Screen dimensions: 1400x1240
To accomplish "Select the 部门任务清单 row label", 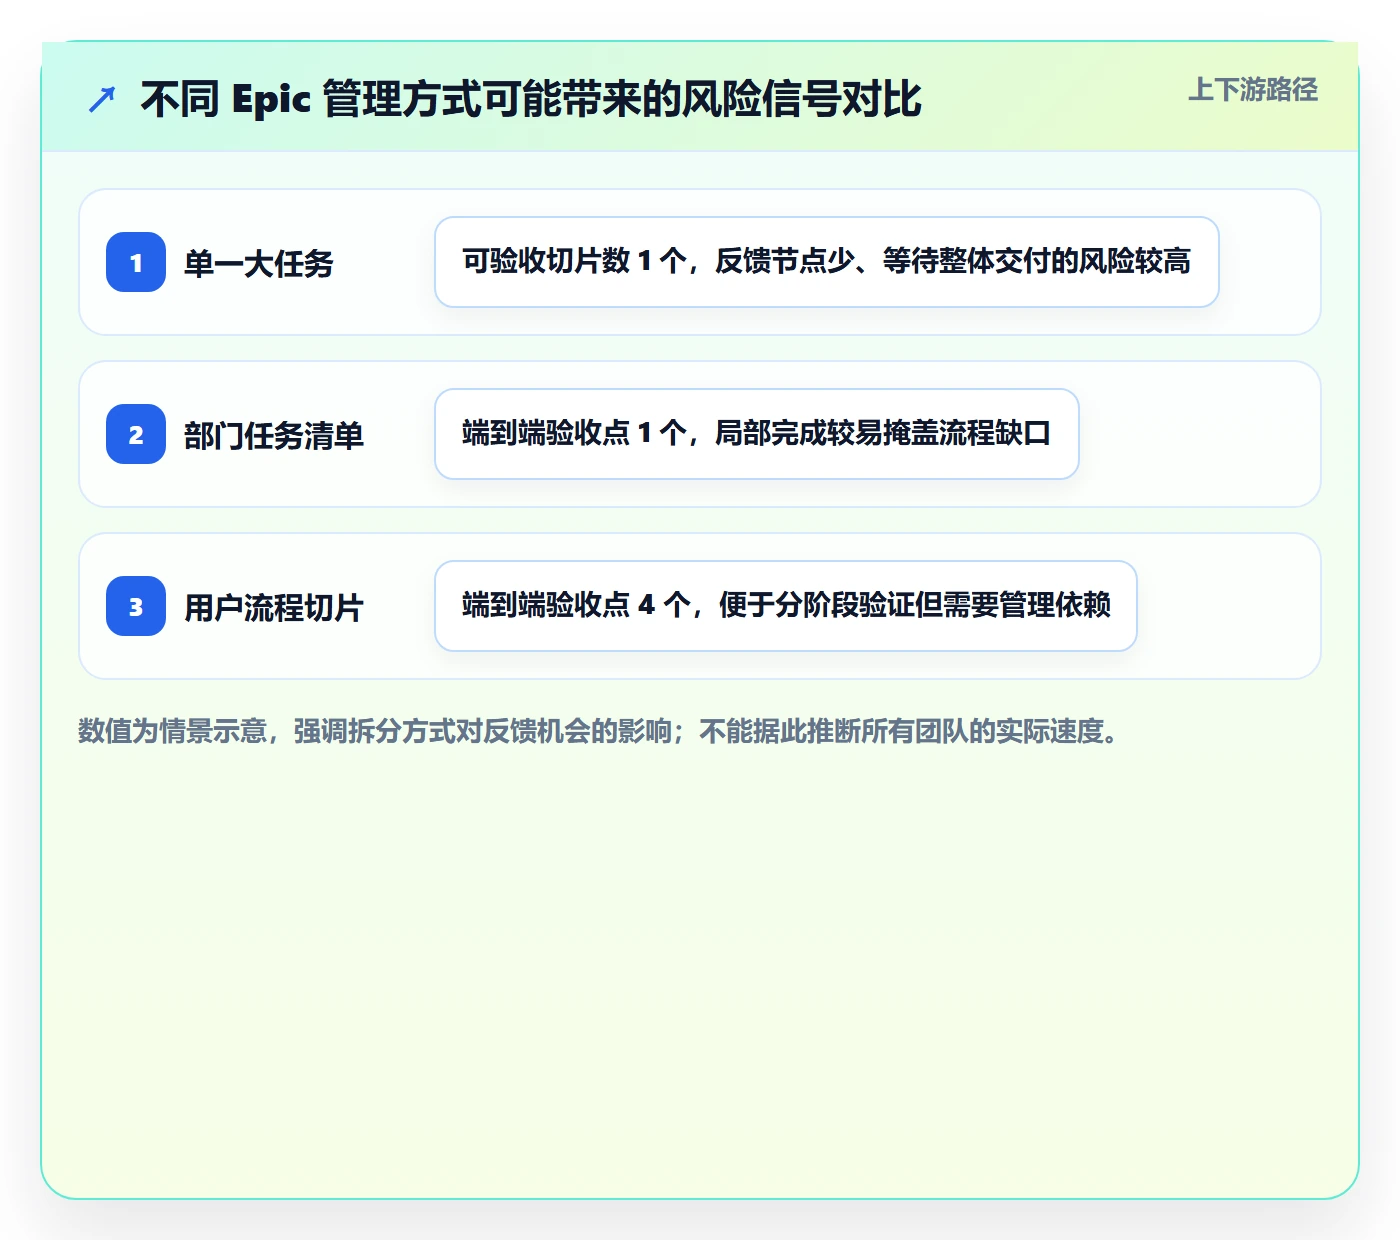I will point(274,435).
